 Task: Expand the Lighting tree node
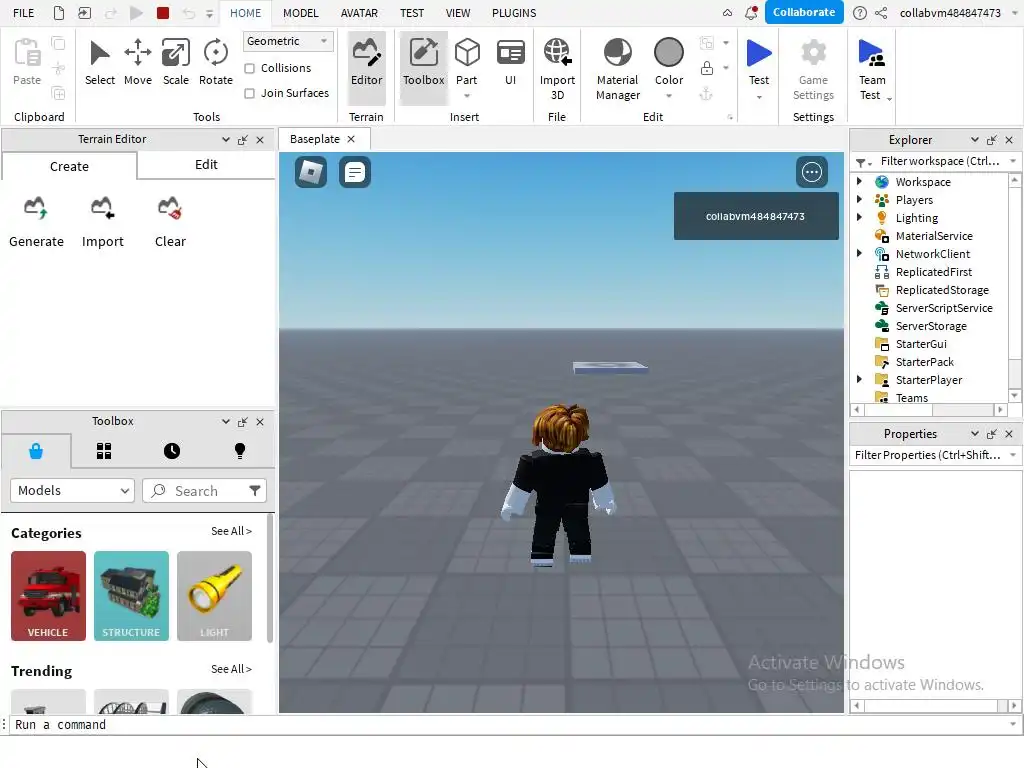point(859,217)
